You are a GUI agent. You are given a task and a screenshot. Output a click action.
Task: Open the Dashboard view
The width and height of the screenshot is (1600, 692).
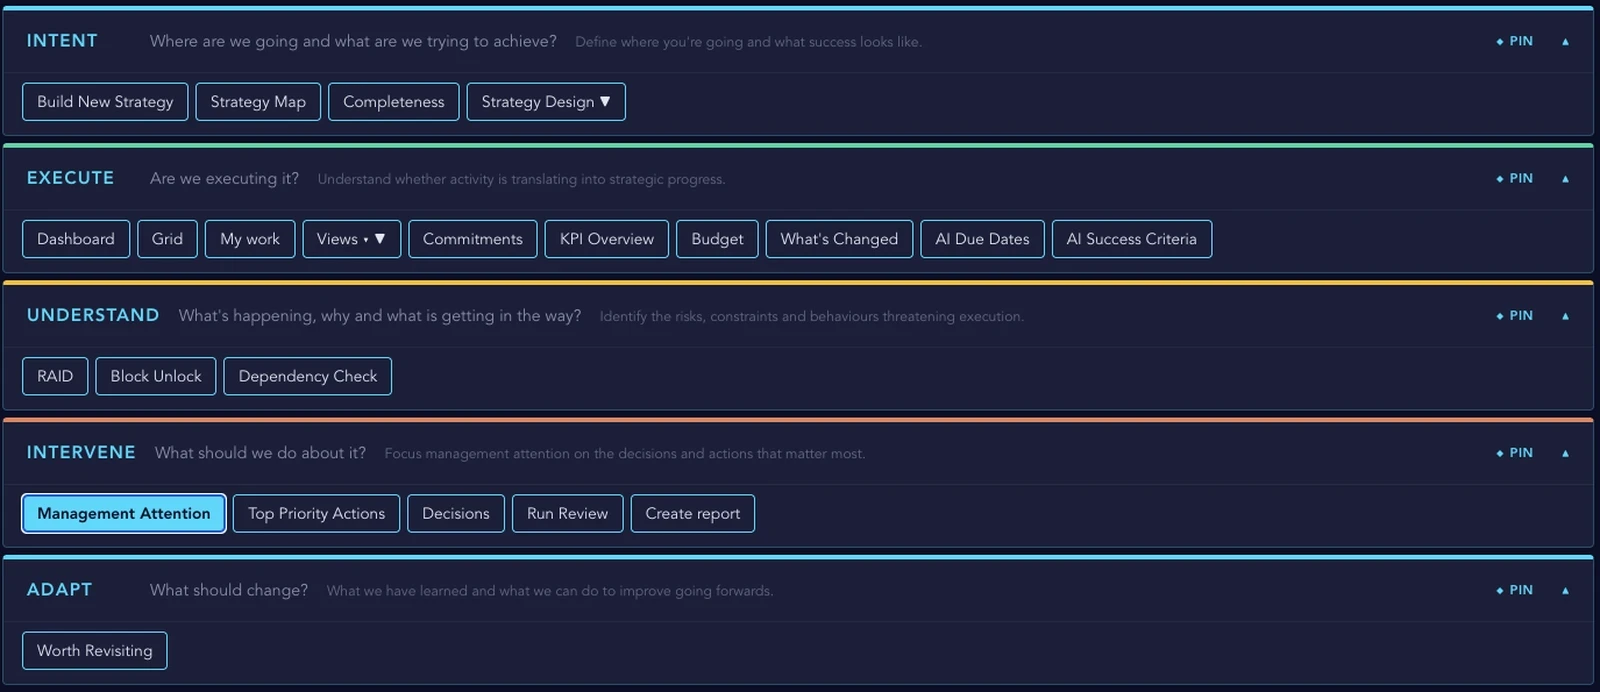[x=76, y=239]
